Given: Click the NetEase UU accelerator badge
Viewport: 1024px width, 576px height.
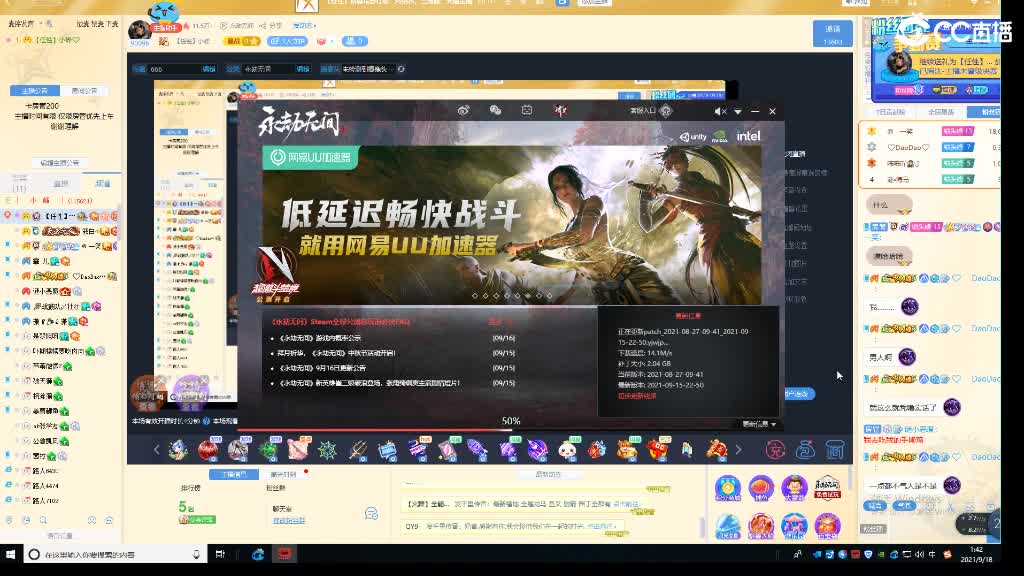Looking at the screenshot, I should tap(311, 157).
